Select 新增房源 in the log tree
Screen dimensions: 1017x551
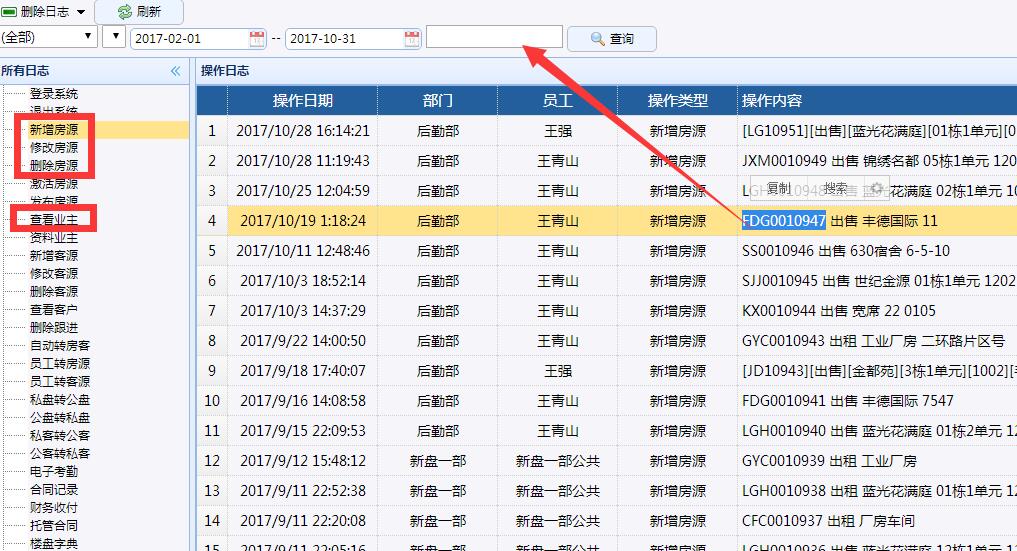coord(54,130)
